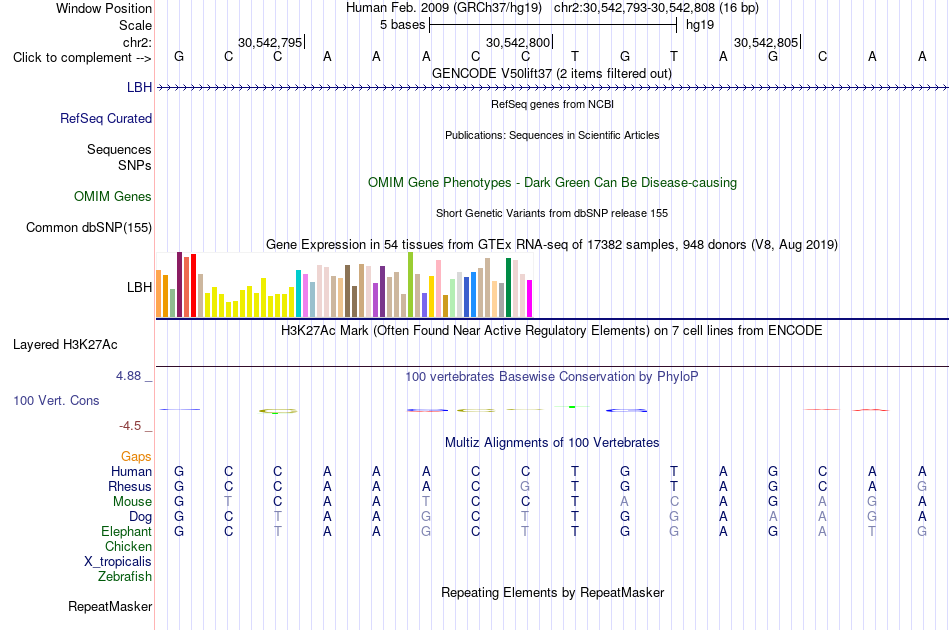This screenshot has width=950, height=630.
Task: Click the '5 bases' scale bar
Action: (553, 25)
